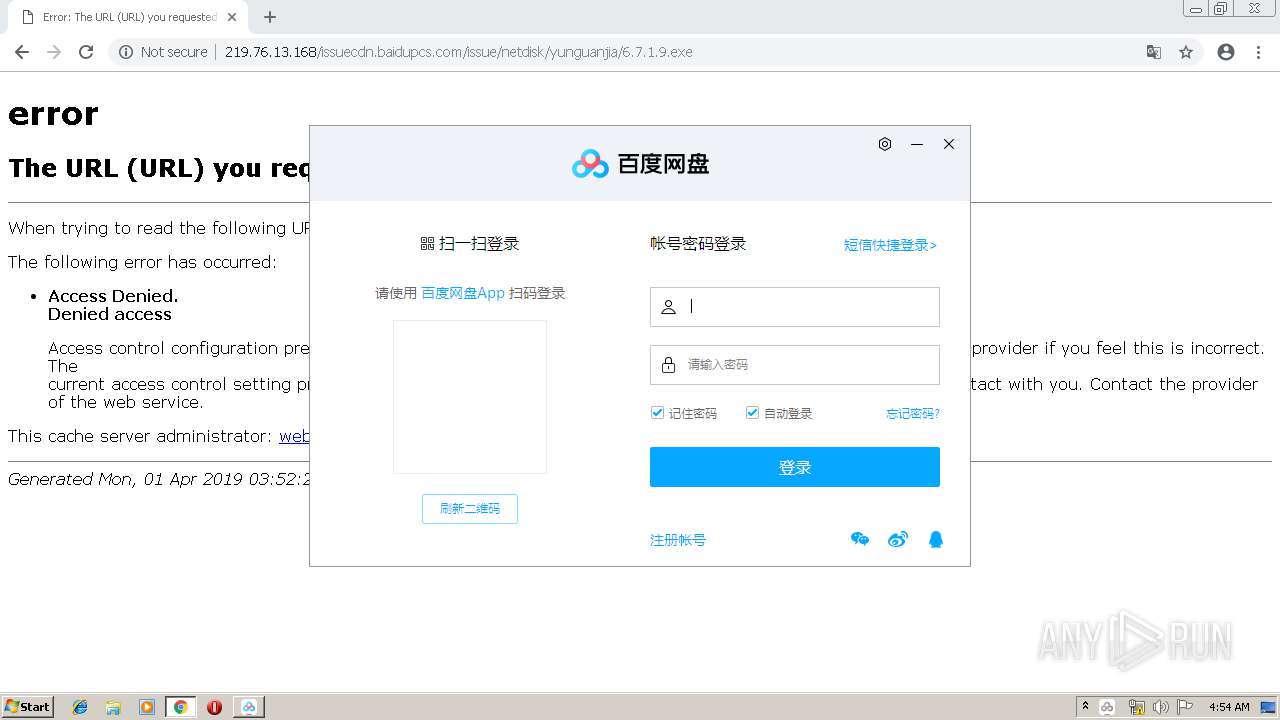Click the 帐号密码登录 heading
This screenshot has height=720, width=1280.
tap(698, 244)
